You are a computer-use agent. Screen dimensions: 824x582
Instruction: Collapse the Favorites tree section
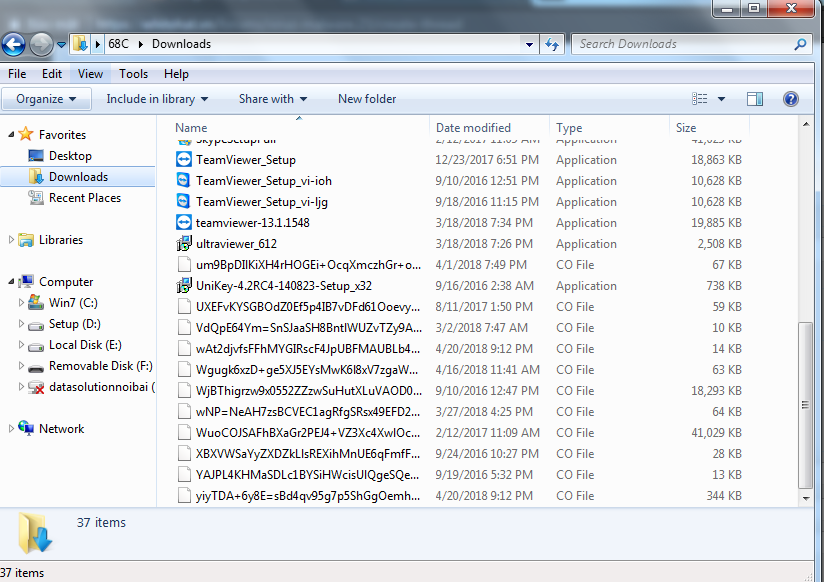tap(11, 135)
